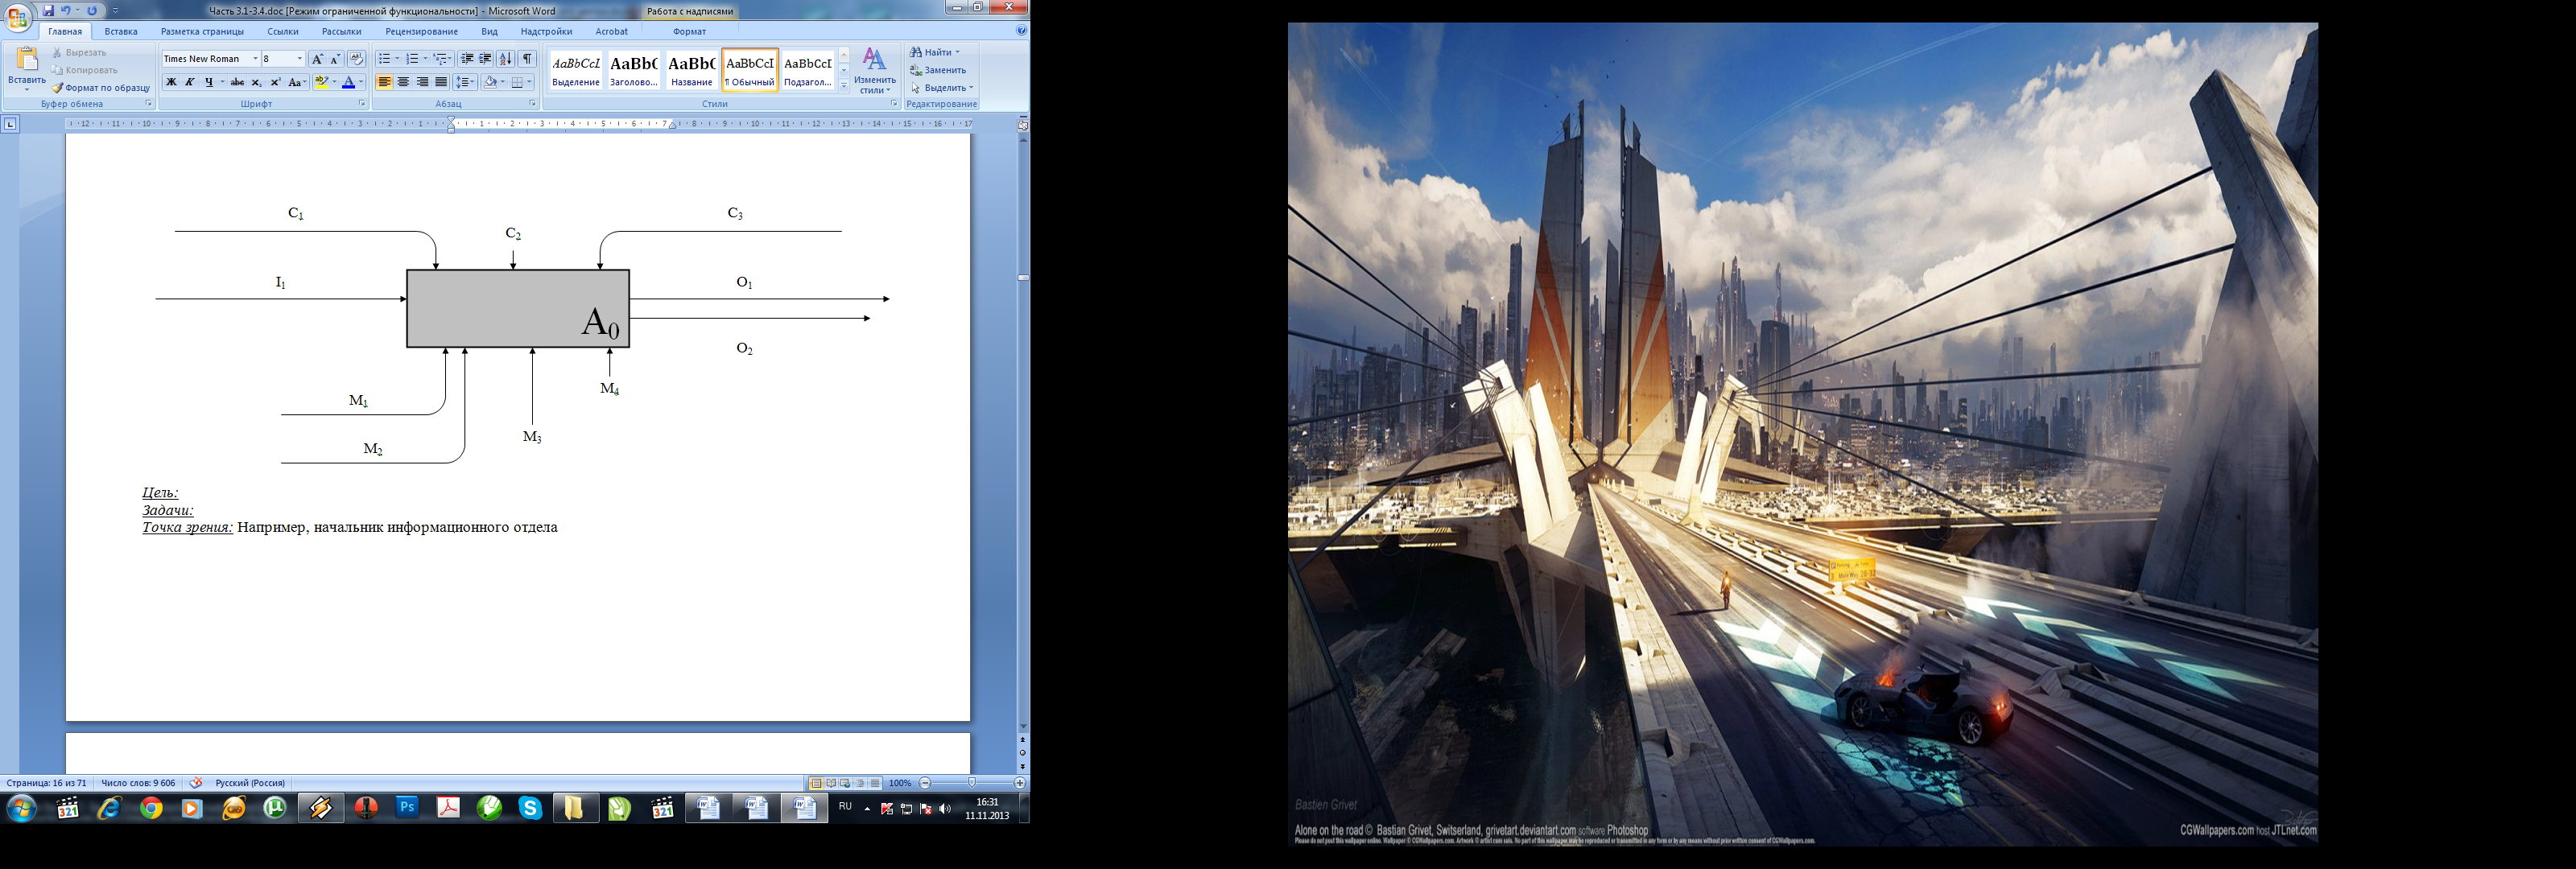Click the bulleted list icon
This screenshot has width=2576, height=869.
(384, 59)
